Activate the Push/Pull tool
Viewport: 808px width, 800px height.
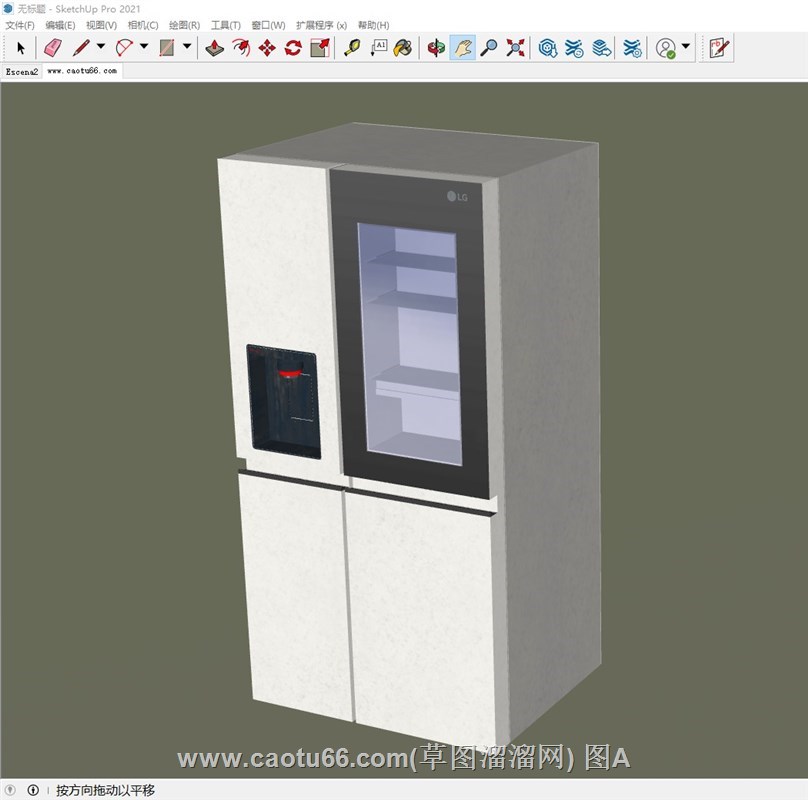pos(215,47)
